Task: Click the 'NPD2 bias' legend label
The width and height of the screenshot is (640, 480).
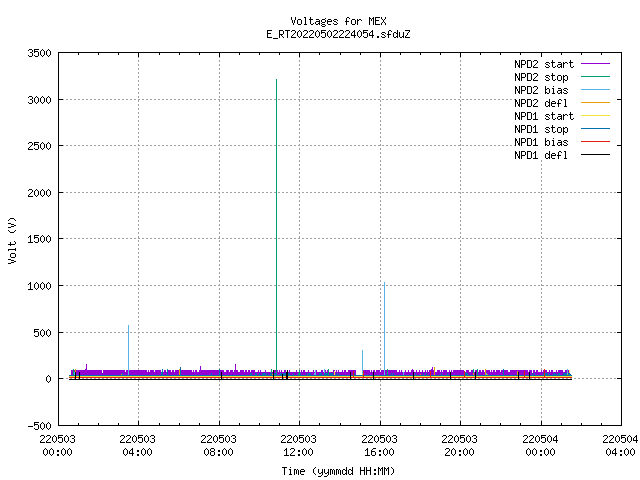Action: [541, 90]
